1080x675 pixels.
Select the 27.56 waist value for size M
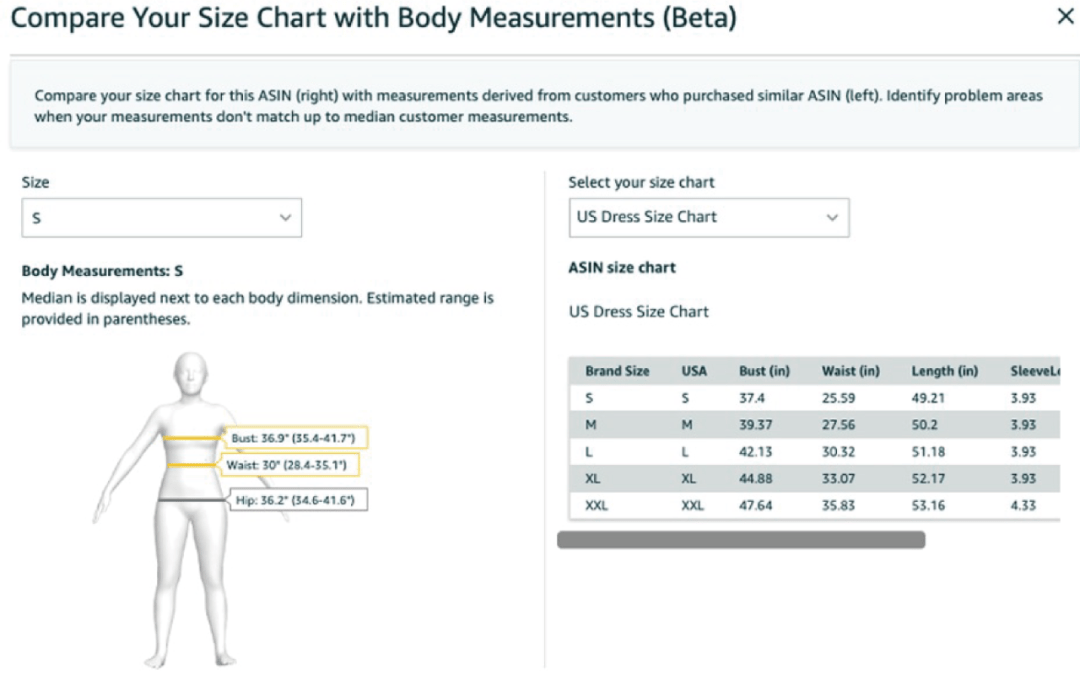click(838, 425)
